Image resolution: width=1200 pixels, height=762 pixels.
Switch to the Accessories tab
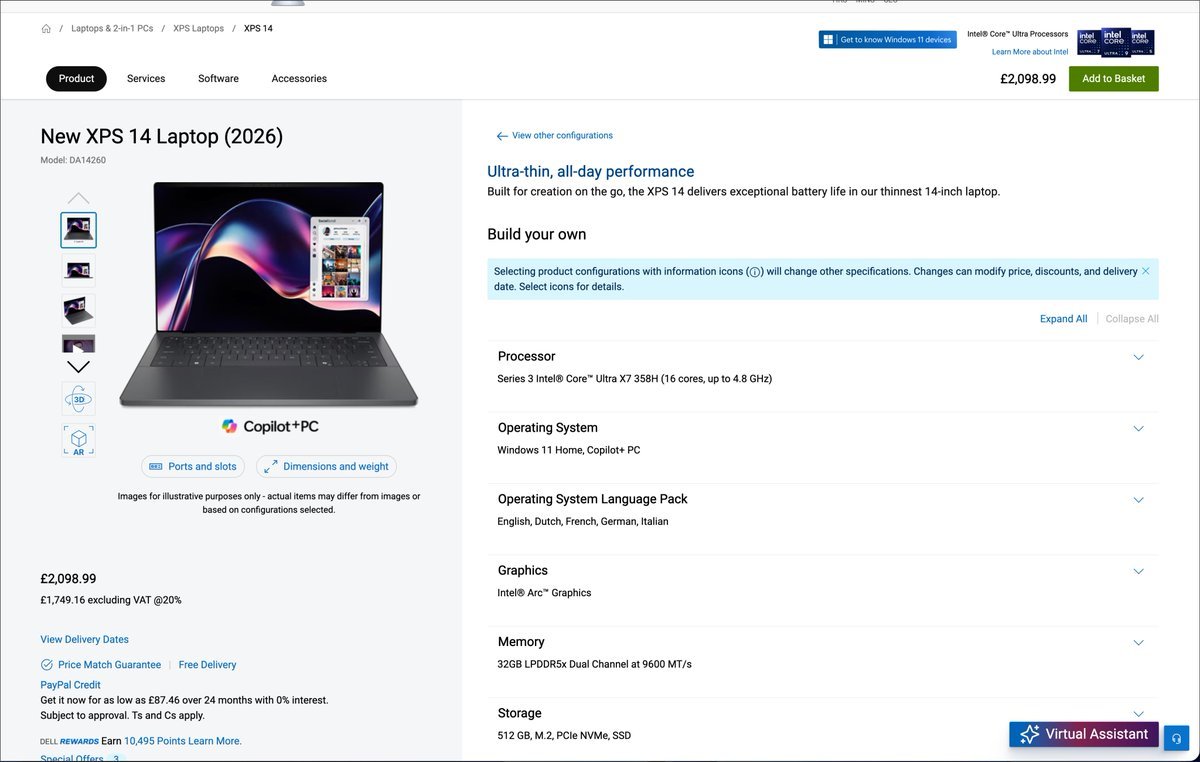coord(299,78)
